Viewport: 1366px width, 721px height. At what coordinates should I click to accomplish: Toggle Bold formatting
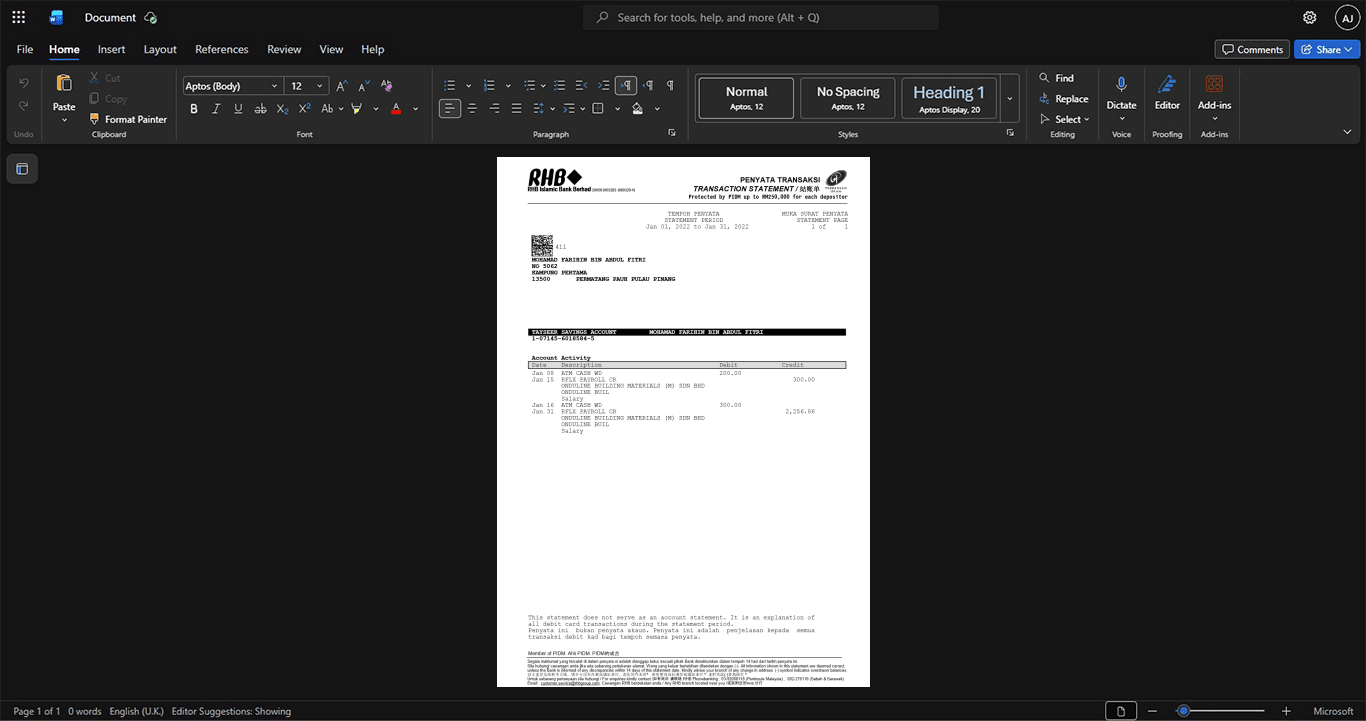coord(194,108)
